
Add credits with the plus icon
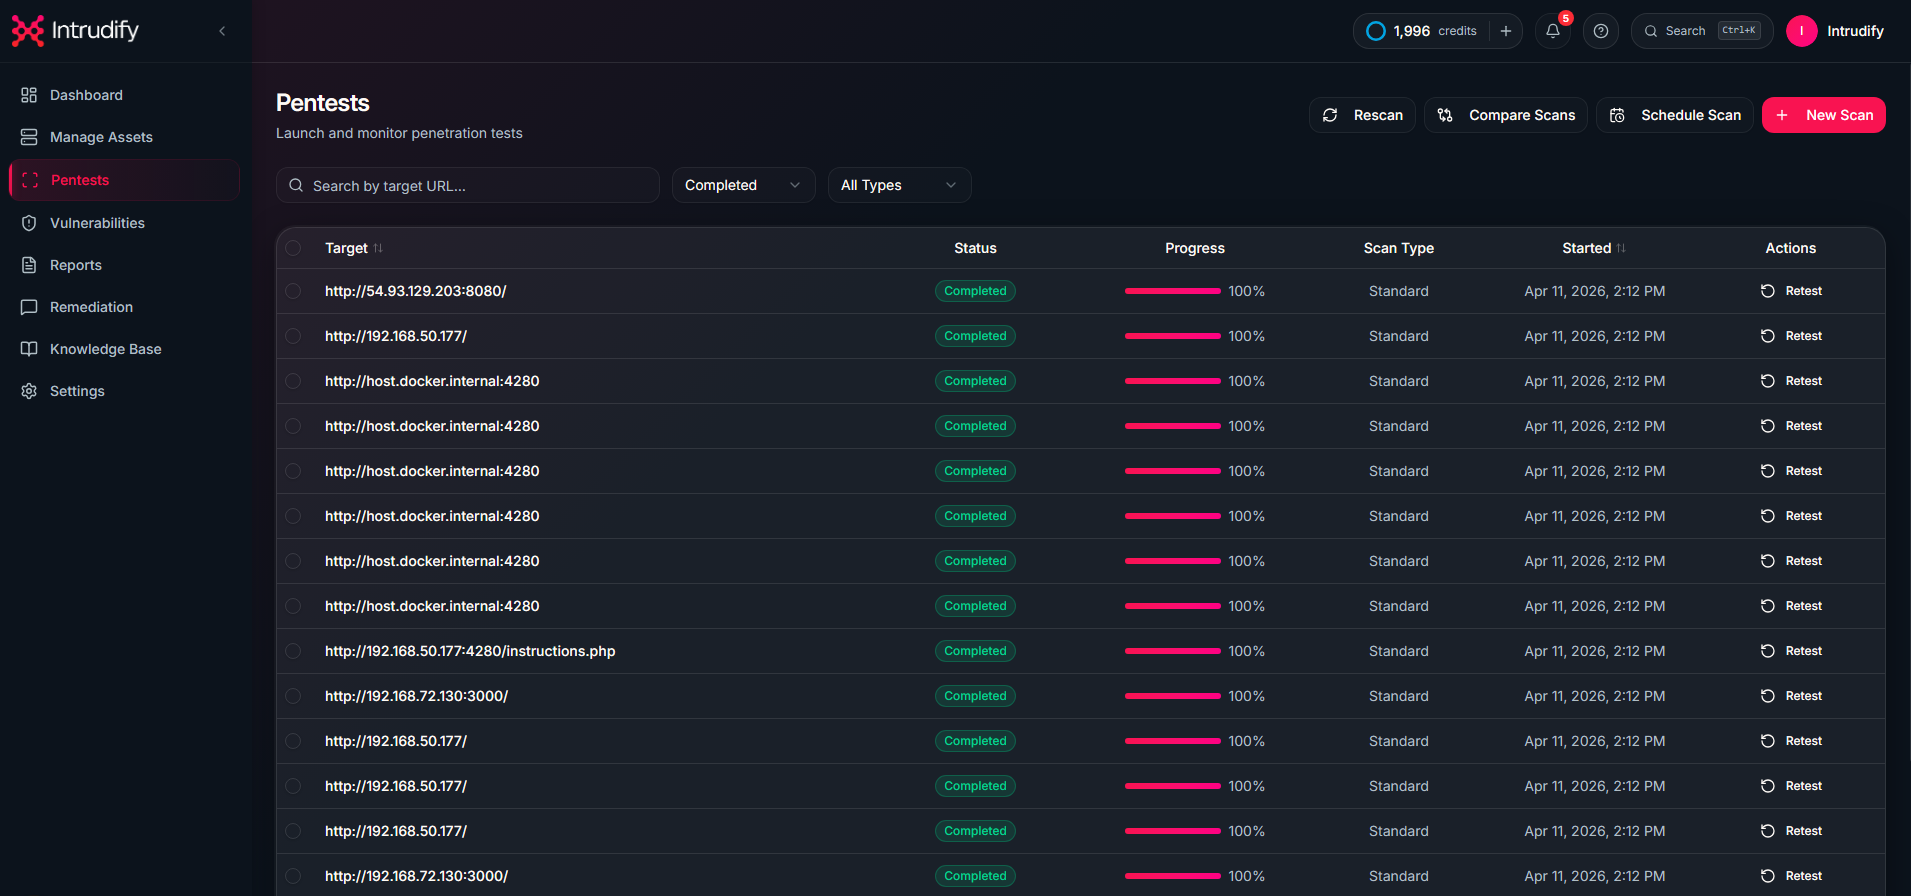coord(1506,31)
